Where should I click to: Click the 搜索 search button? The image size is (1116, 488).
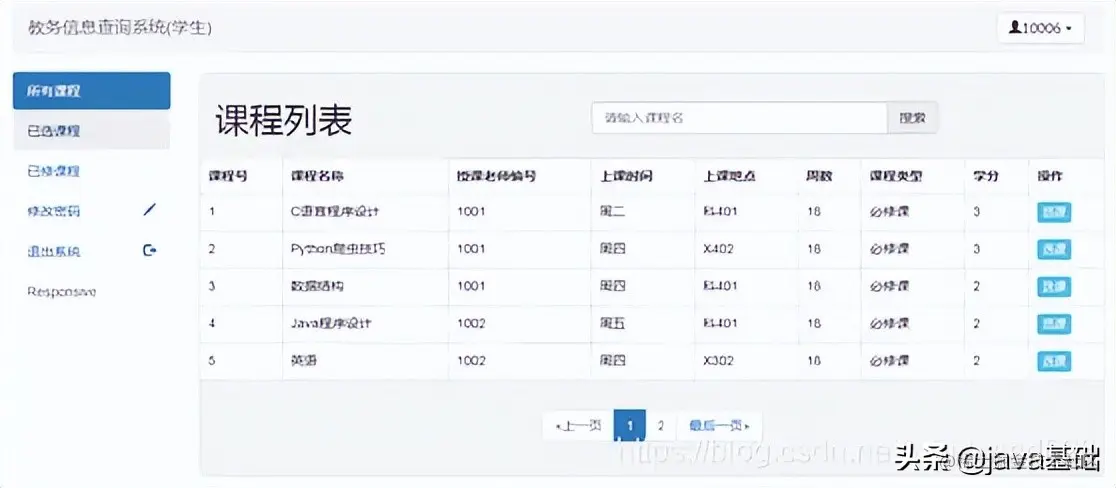[x=912, y=118]
